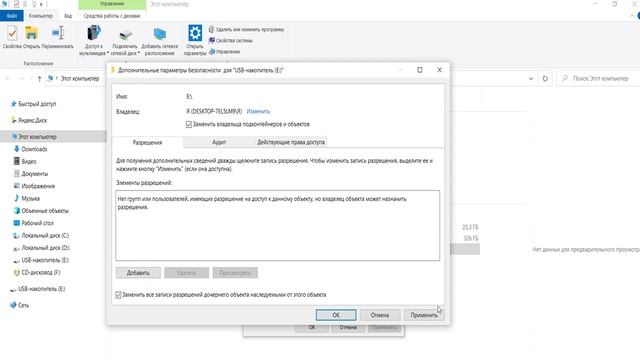Click OK in security settings dialog

336,315
